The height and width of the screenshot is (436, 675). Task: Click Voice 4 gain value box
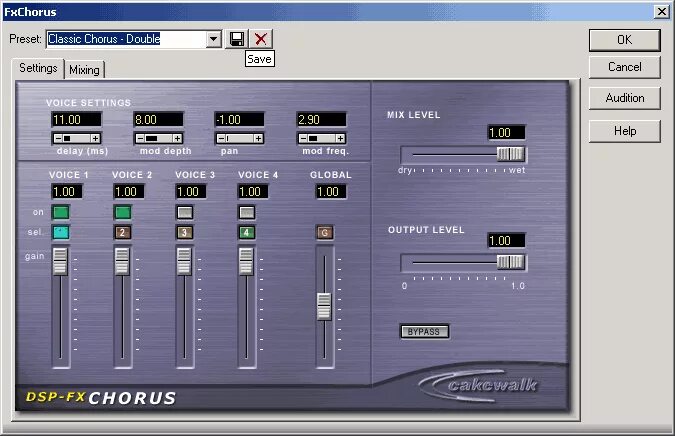tap(253, 192)
